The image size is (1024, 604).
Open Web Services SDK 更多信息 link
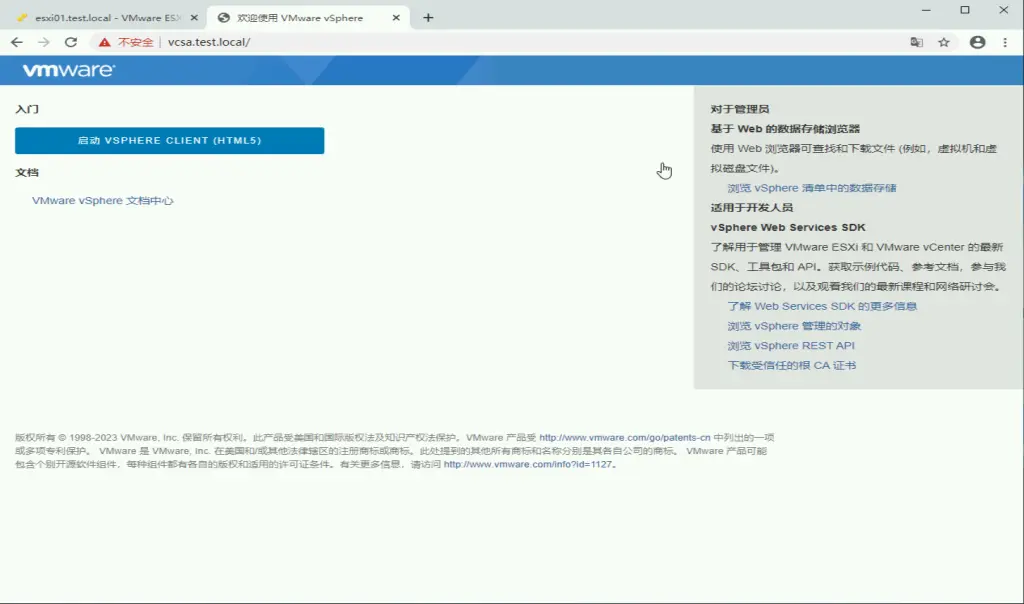click(822, 306)
